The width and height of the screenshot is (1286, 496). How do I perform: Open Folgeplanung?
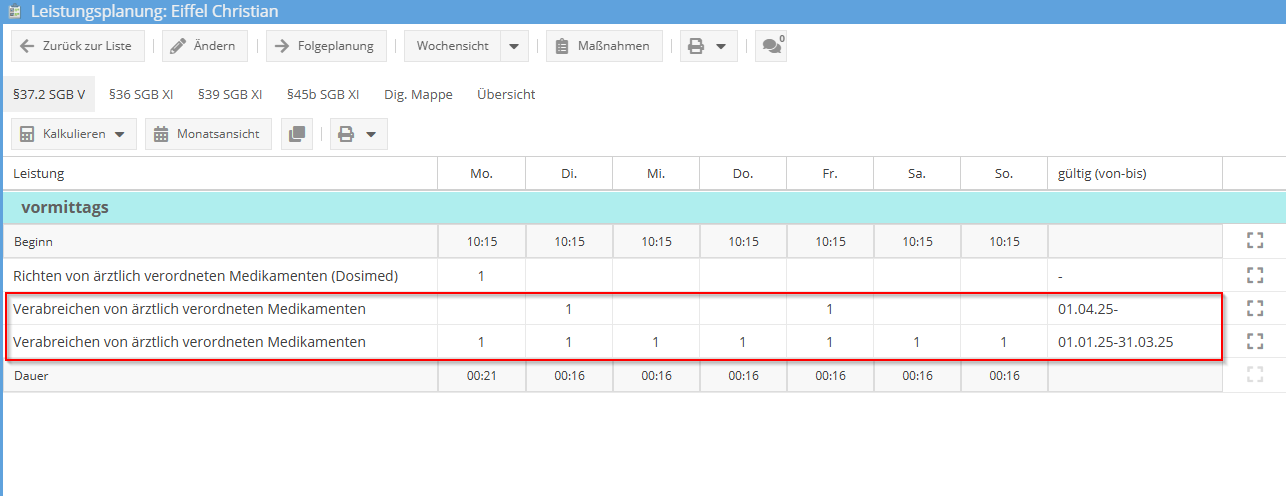(x=326, y=46)
